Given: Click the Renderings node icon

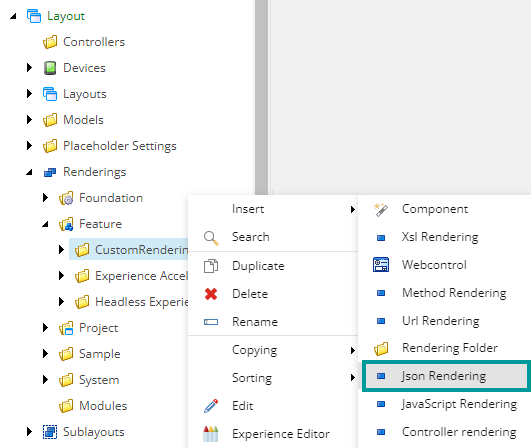Looking at the screenshot, I should [x=50, y=172].
